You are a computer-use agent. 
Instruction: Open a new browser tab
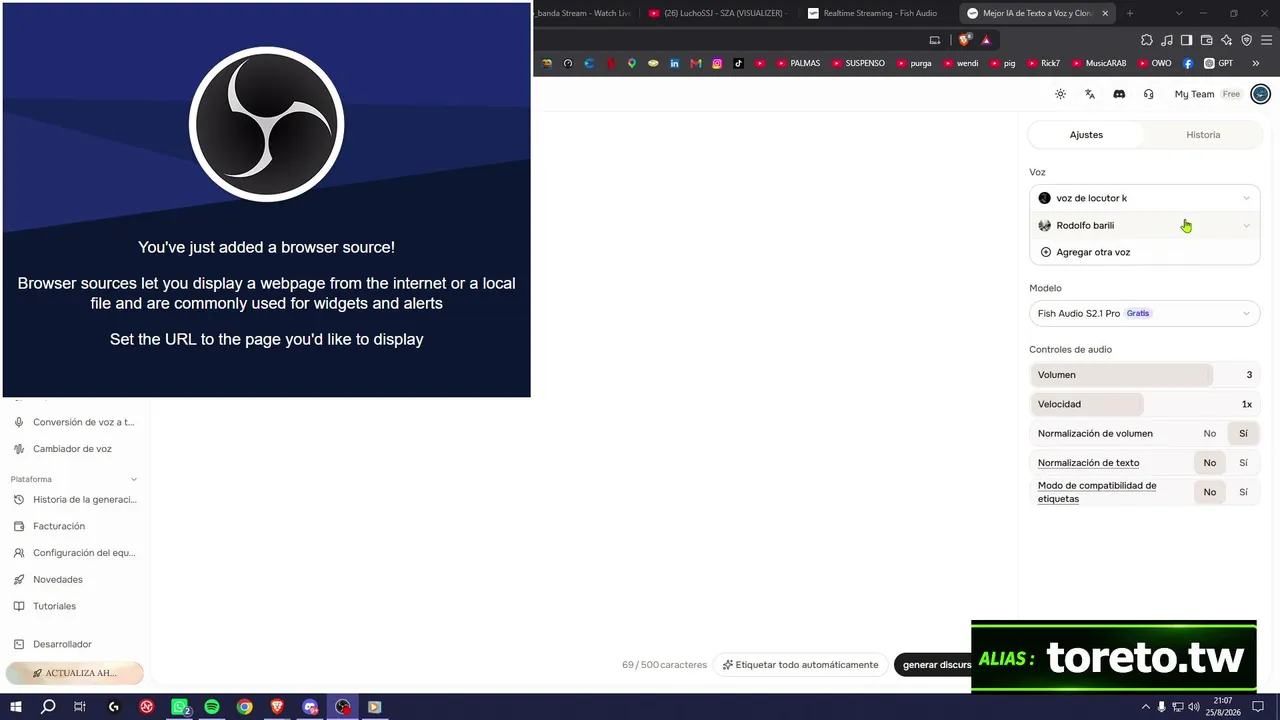[x=1130, y=13]
